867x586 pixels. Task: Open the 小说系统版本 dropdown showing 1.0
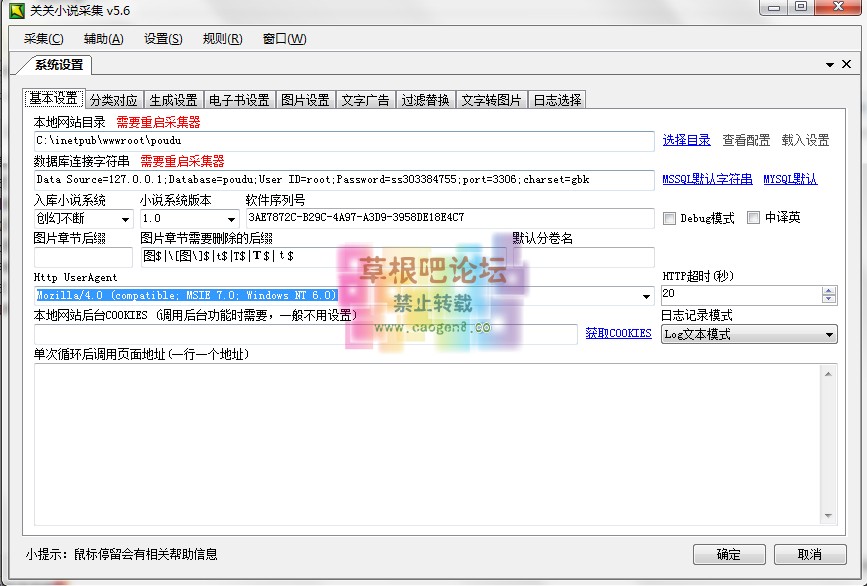pos(229,217)
